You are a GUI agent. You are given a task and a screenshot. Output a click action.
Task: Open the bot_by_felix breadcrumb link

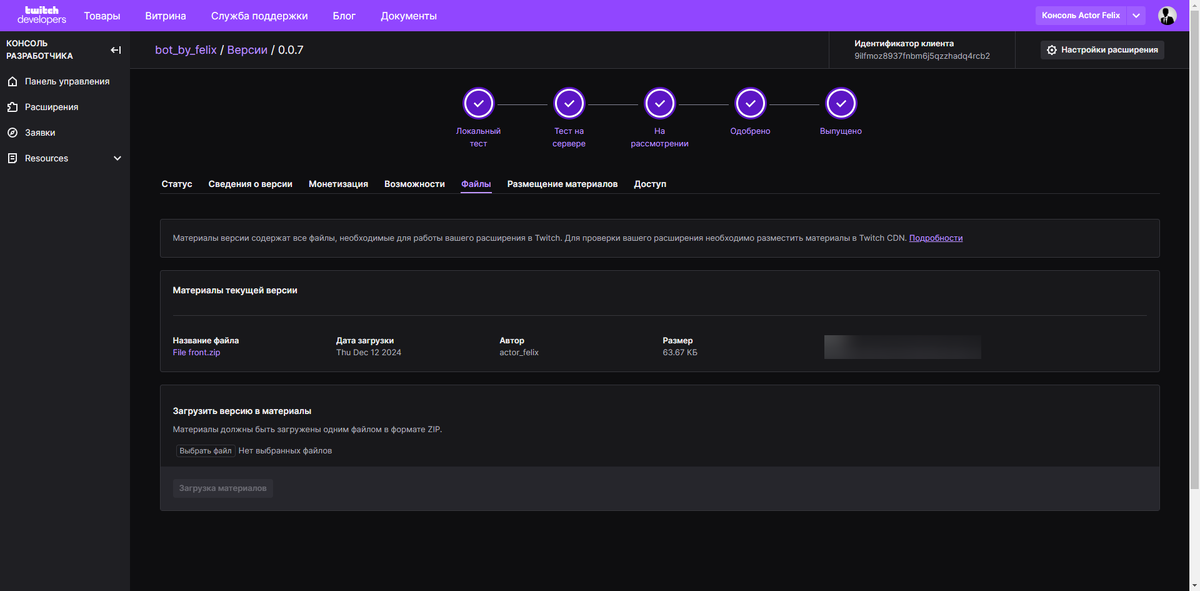click(186, 50)
